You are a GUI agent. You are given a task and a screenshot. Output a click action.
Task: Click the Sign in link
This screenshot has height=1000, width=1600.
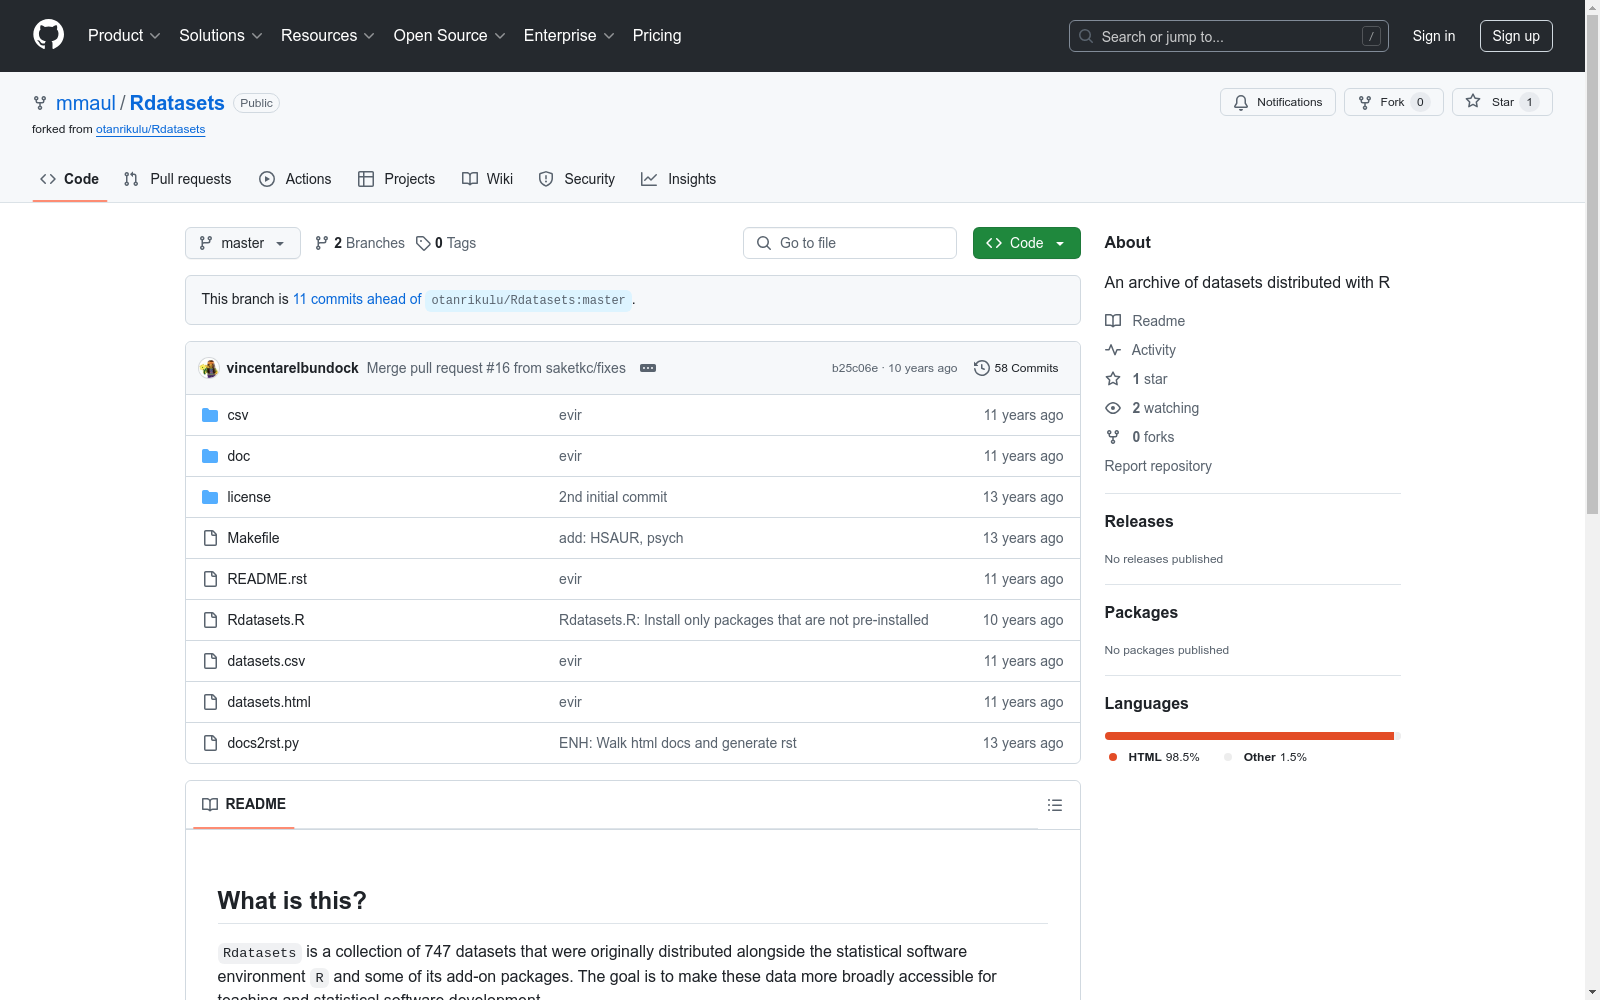coord(1434,36)
